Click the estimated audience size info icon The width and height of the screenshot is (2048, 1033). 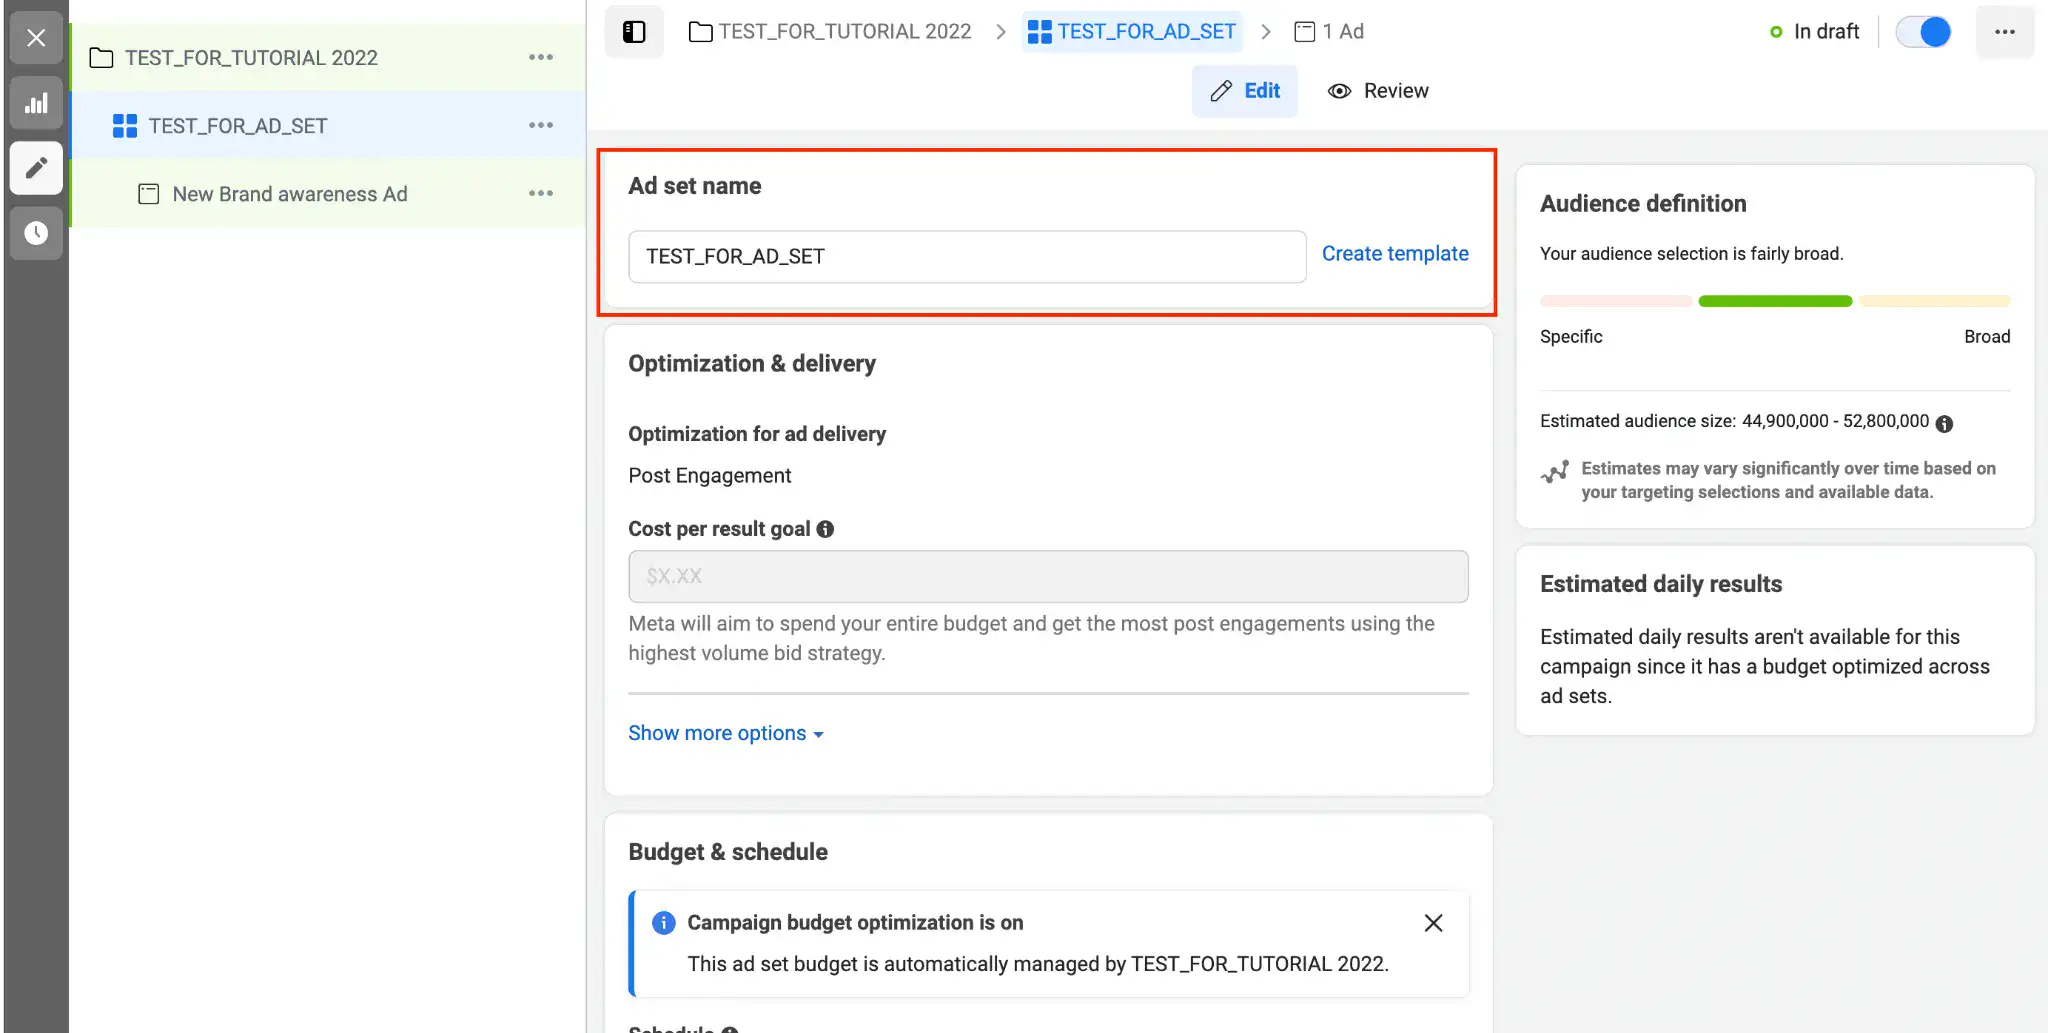[x=1944, y=423]
